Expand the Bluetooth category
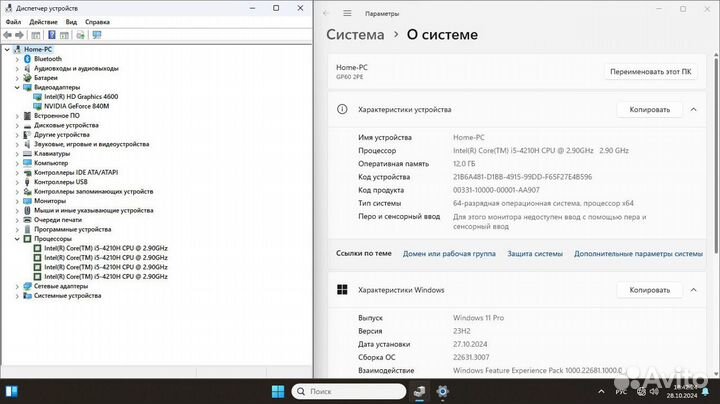Image resolution: width=720 pixels, height=404 pixels. [17, 59]
